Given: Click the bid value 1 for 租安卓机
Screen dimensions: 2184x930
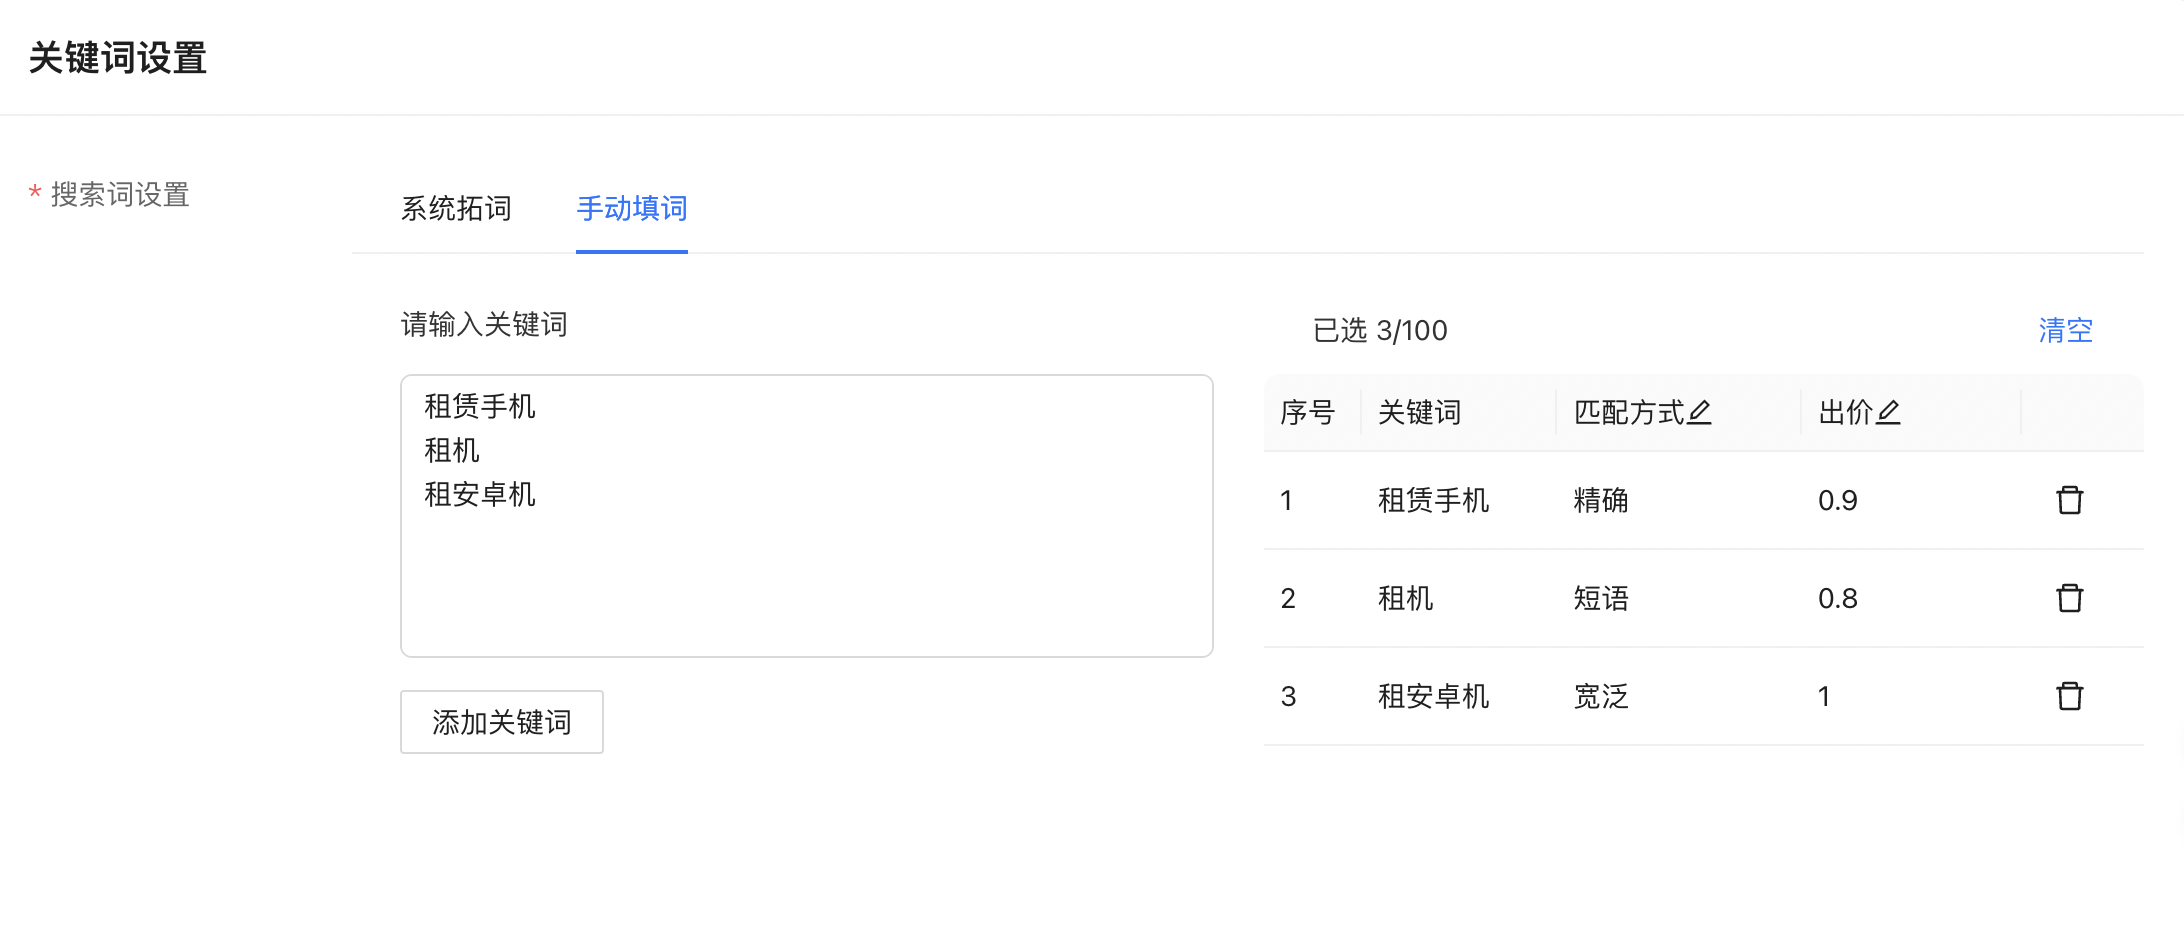Looking at the screenshot, I should click(1824, 696).
